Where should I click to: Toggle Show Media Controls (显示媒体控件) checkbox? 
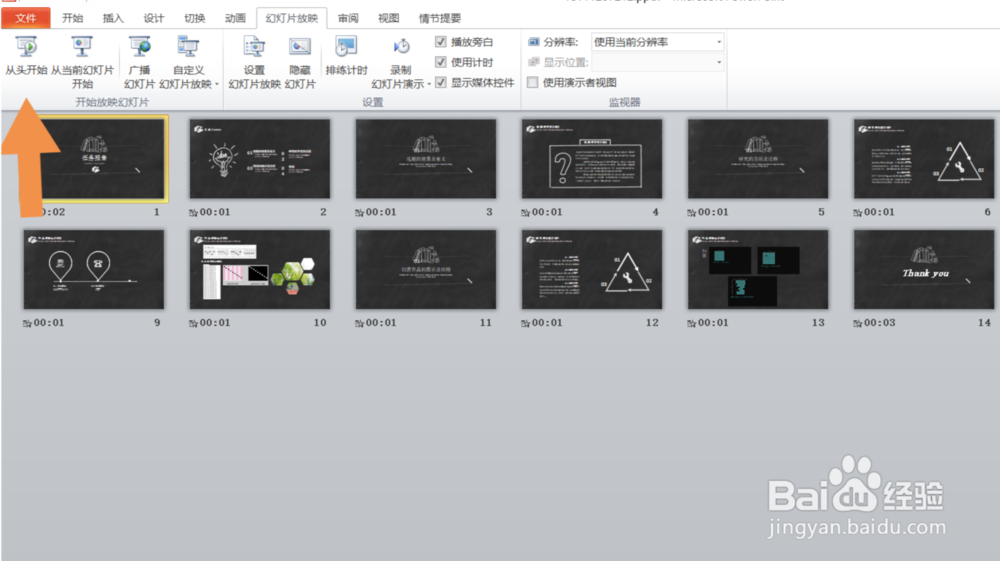pyautogui.click(x=441, y=82)
